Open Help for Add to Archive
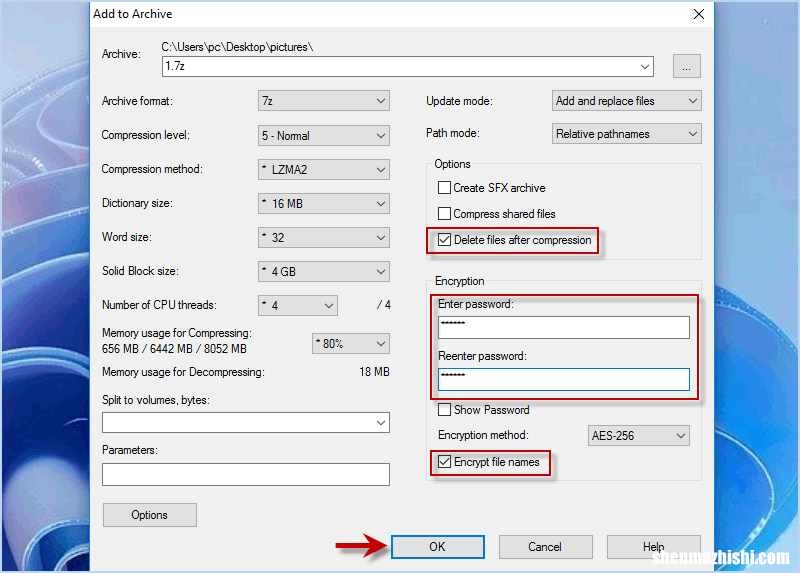800x573 pixels. point(653,547)
